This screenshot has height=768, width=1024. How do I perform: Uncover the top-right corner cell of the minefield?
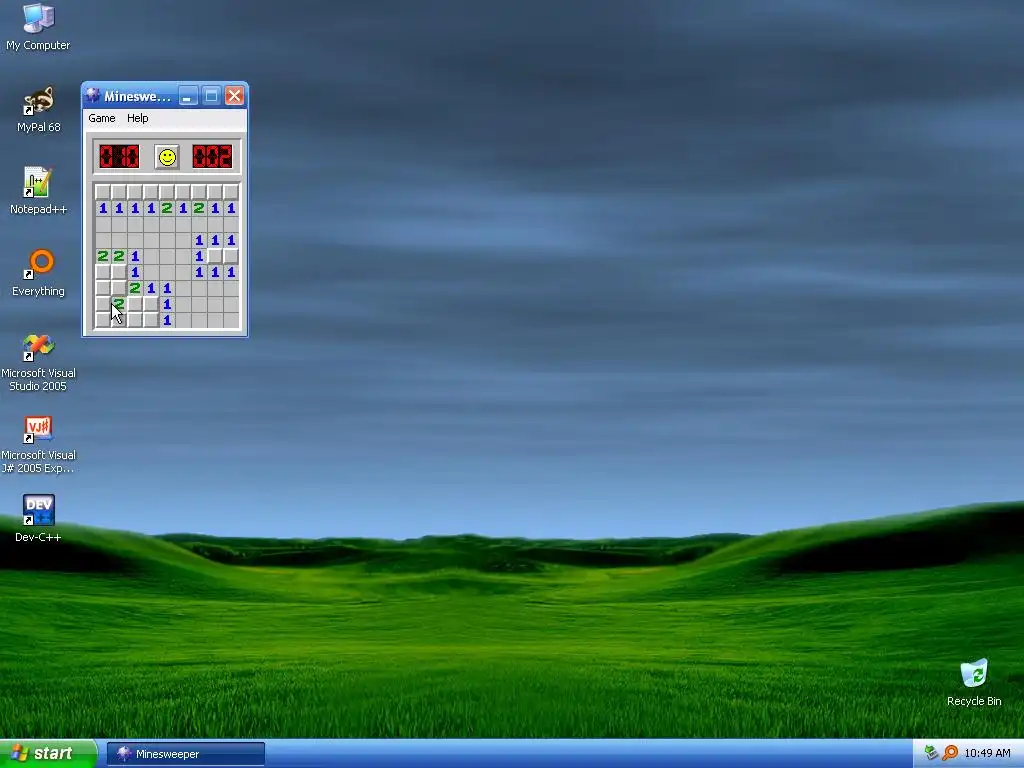[231, 192]
